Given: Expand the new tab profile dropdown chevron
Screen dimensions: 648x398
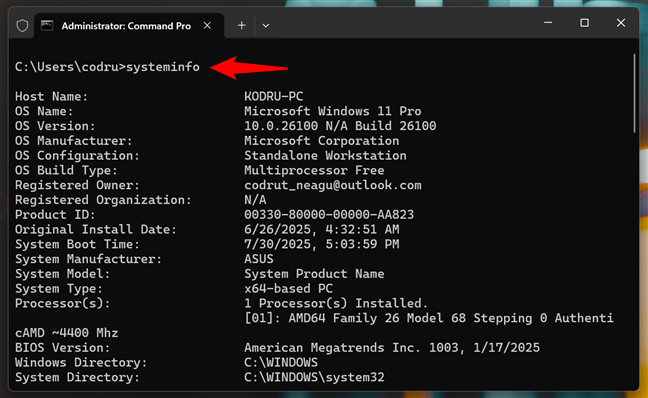Looking at the screenshot, I should [266, 26].
